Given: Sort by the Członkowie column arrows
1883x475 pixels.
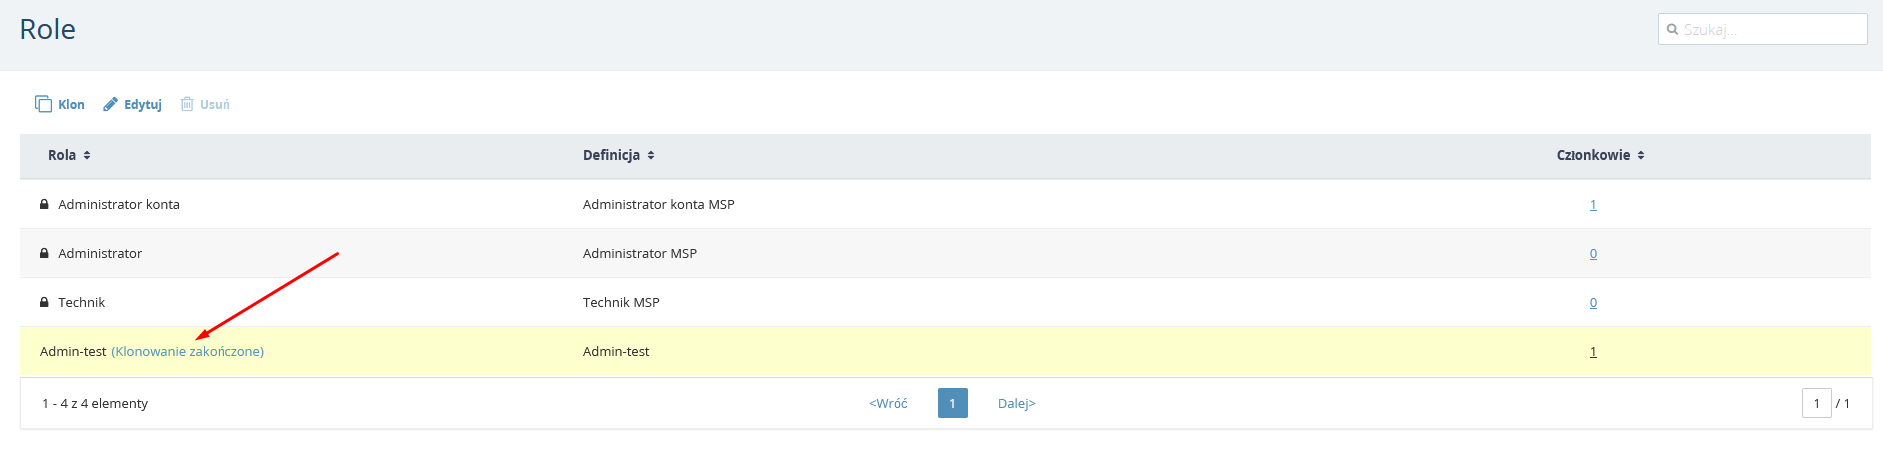Looking at the screenshot, I should pos(1641,155).
